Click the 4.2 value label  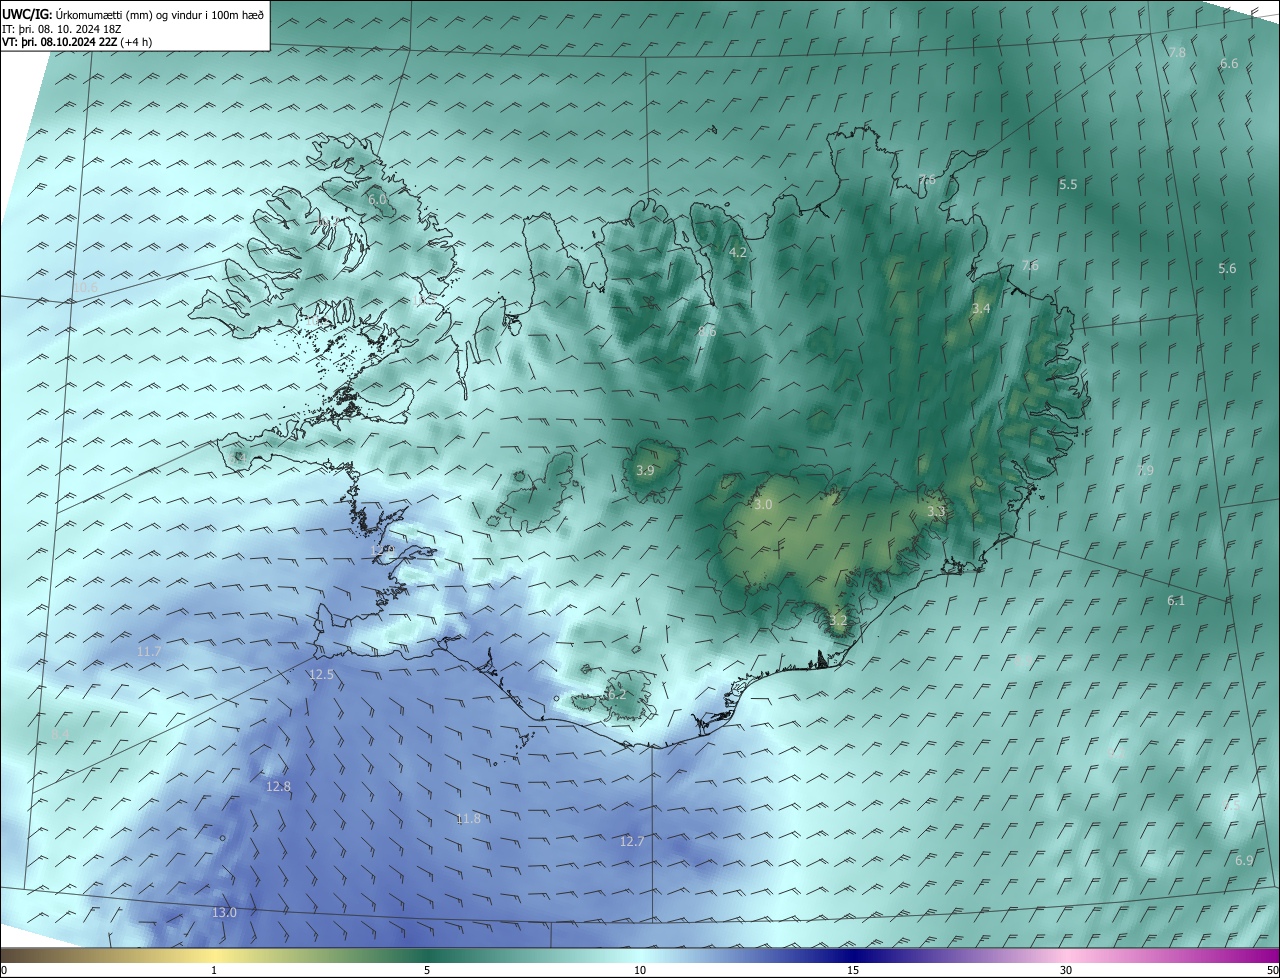tap(738, 253)
